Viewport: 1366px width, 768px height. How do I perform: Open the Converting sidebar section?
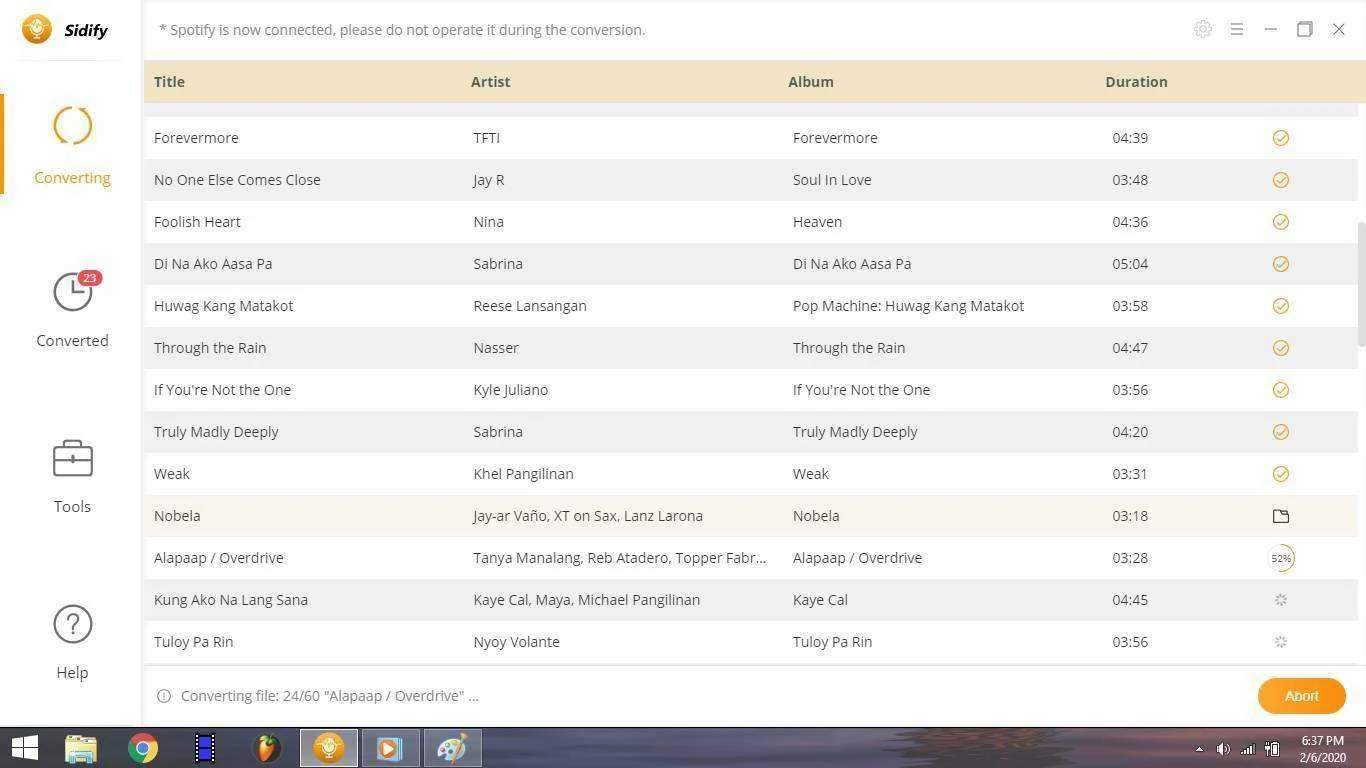coord(72,145)
